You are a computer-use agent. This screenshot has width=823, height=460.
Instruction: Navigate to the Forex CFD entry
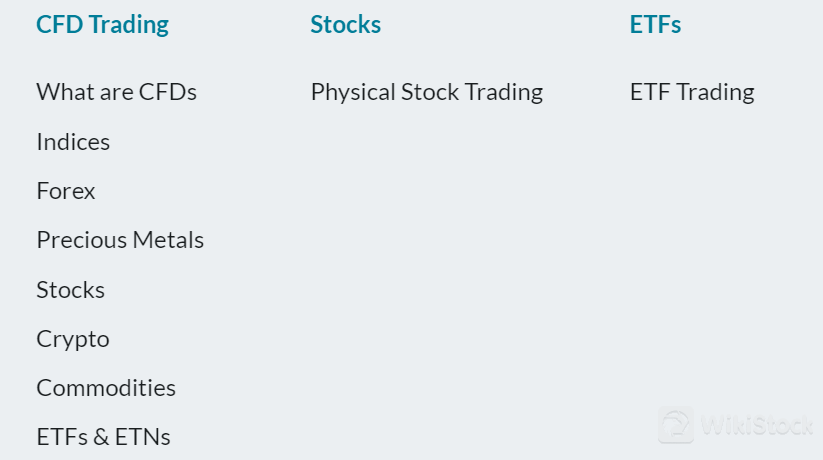tap(66, 191)
